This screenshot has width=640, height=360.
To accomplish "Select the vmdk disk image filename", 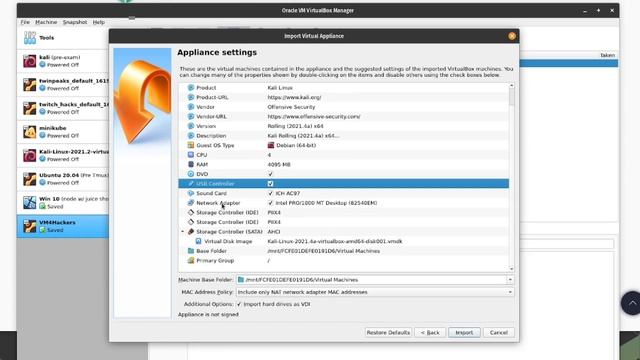I will pyautogui.click(x=335, y=241).
